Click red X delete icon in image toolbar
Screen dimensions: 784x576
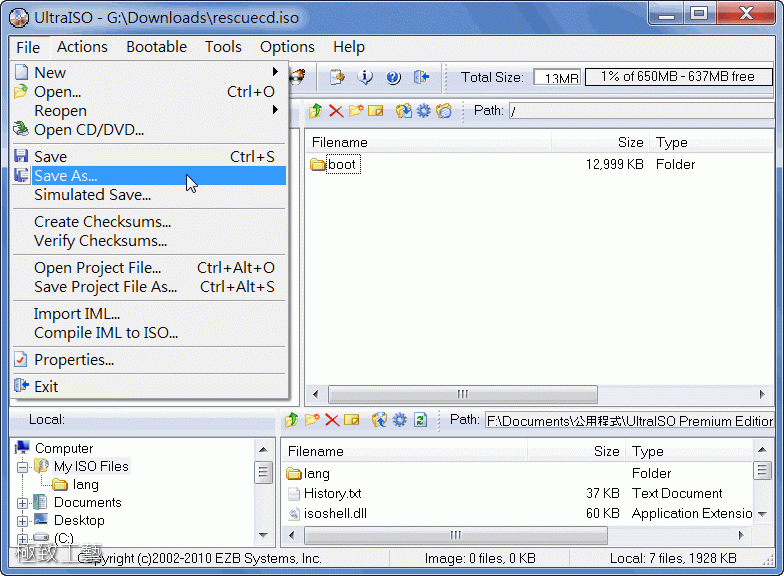[336, 110]
